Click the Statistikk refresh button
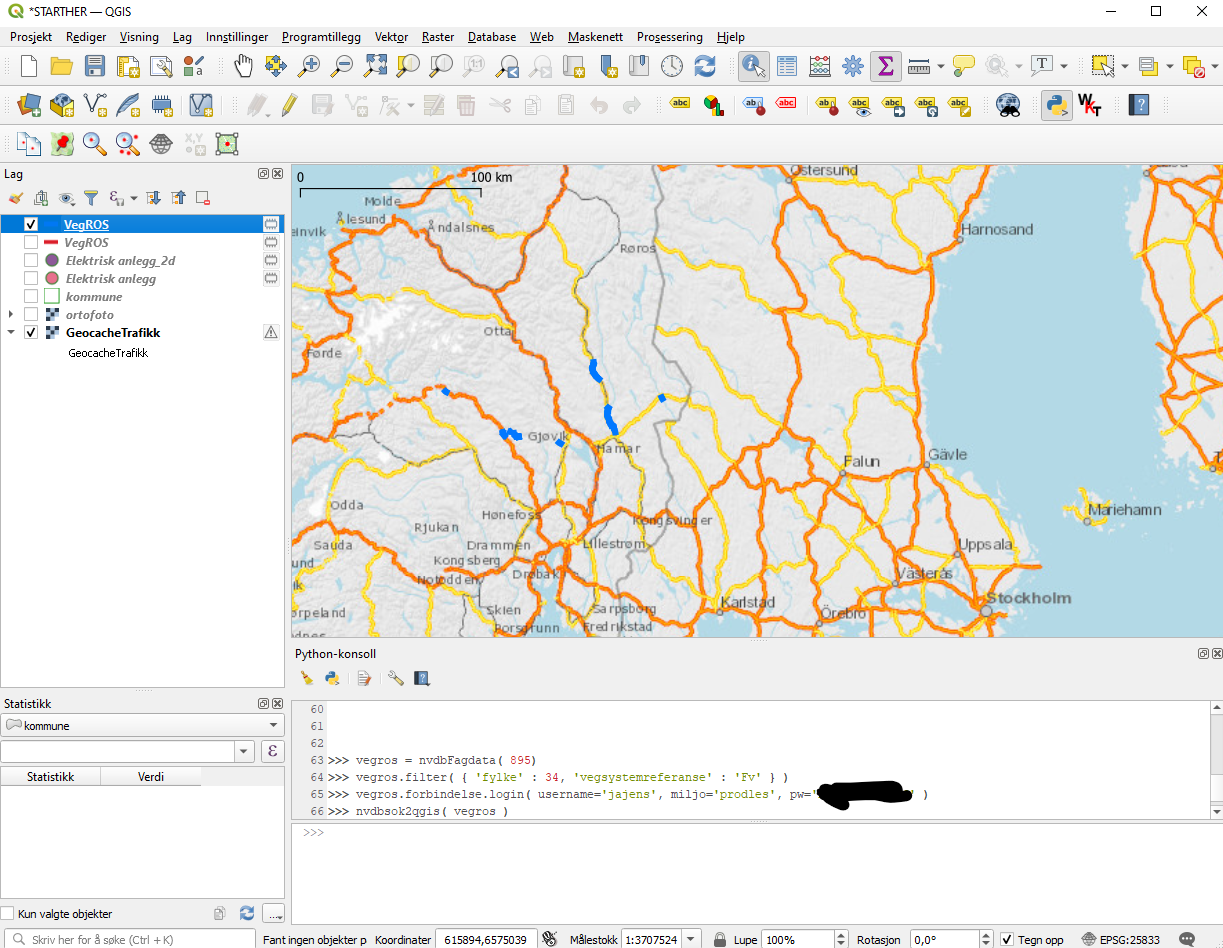 (247, 914)
